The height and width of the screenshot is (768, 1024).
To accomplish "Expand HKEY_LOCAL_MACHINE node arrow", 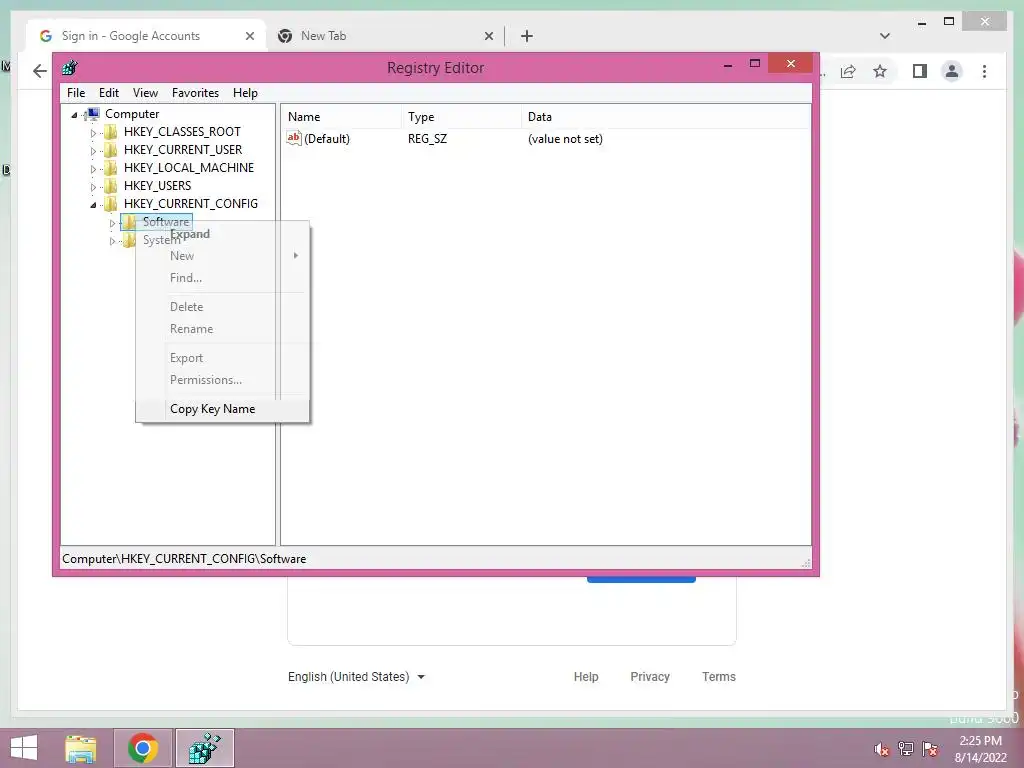I will (x=93, y=168).
